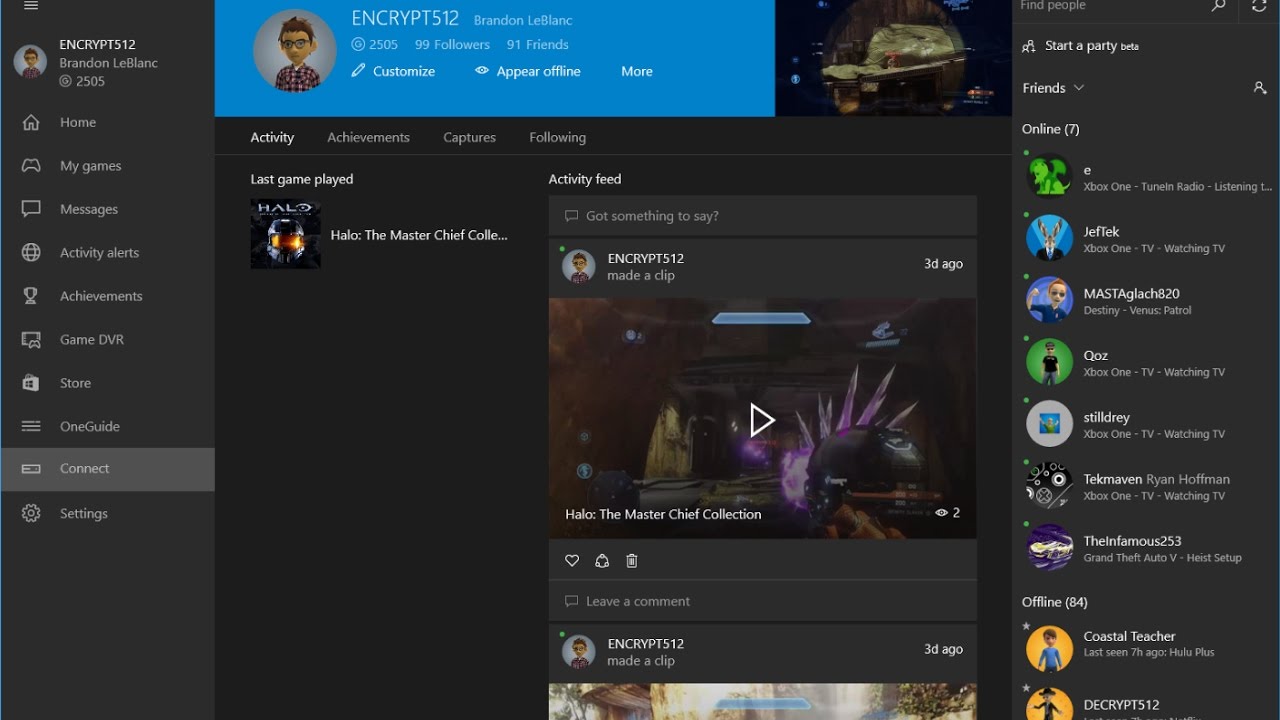Open the More profile menu
This screenshot has height=720, width=1280.
click(x=637, y=71)
